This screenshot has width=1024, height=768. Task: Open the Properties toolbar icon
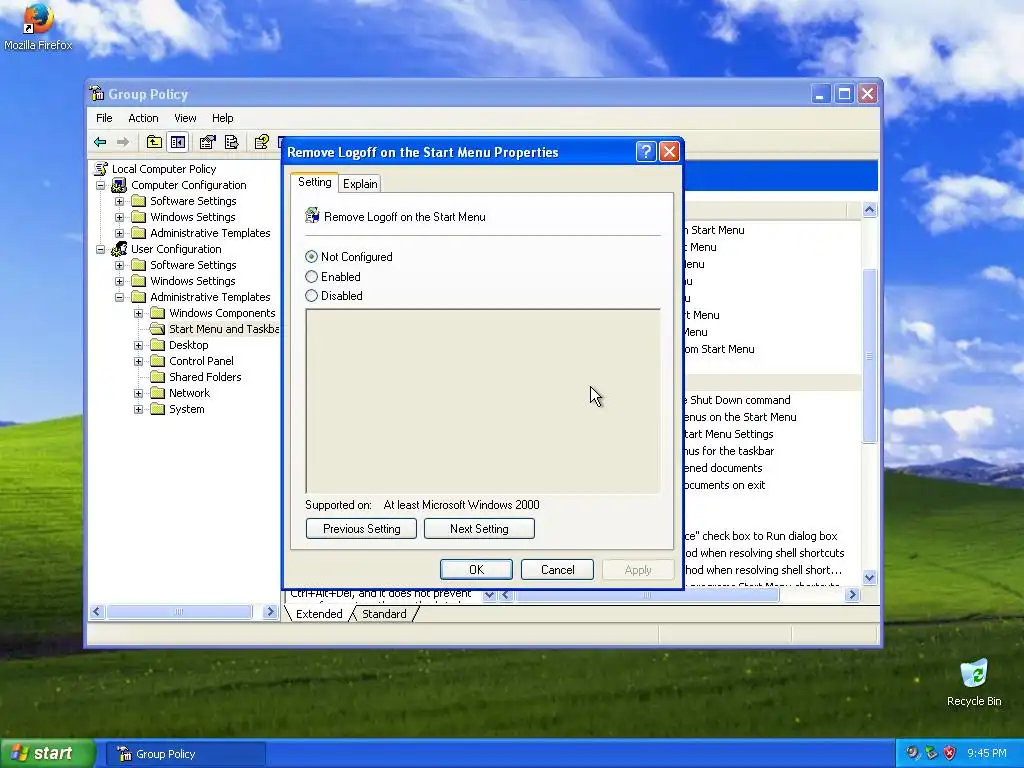coord(208,142)
